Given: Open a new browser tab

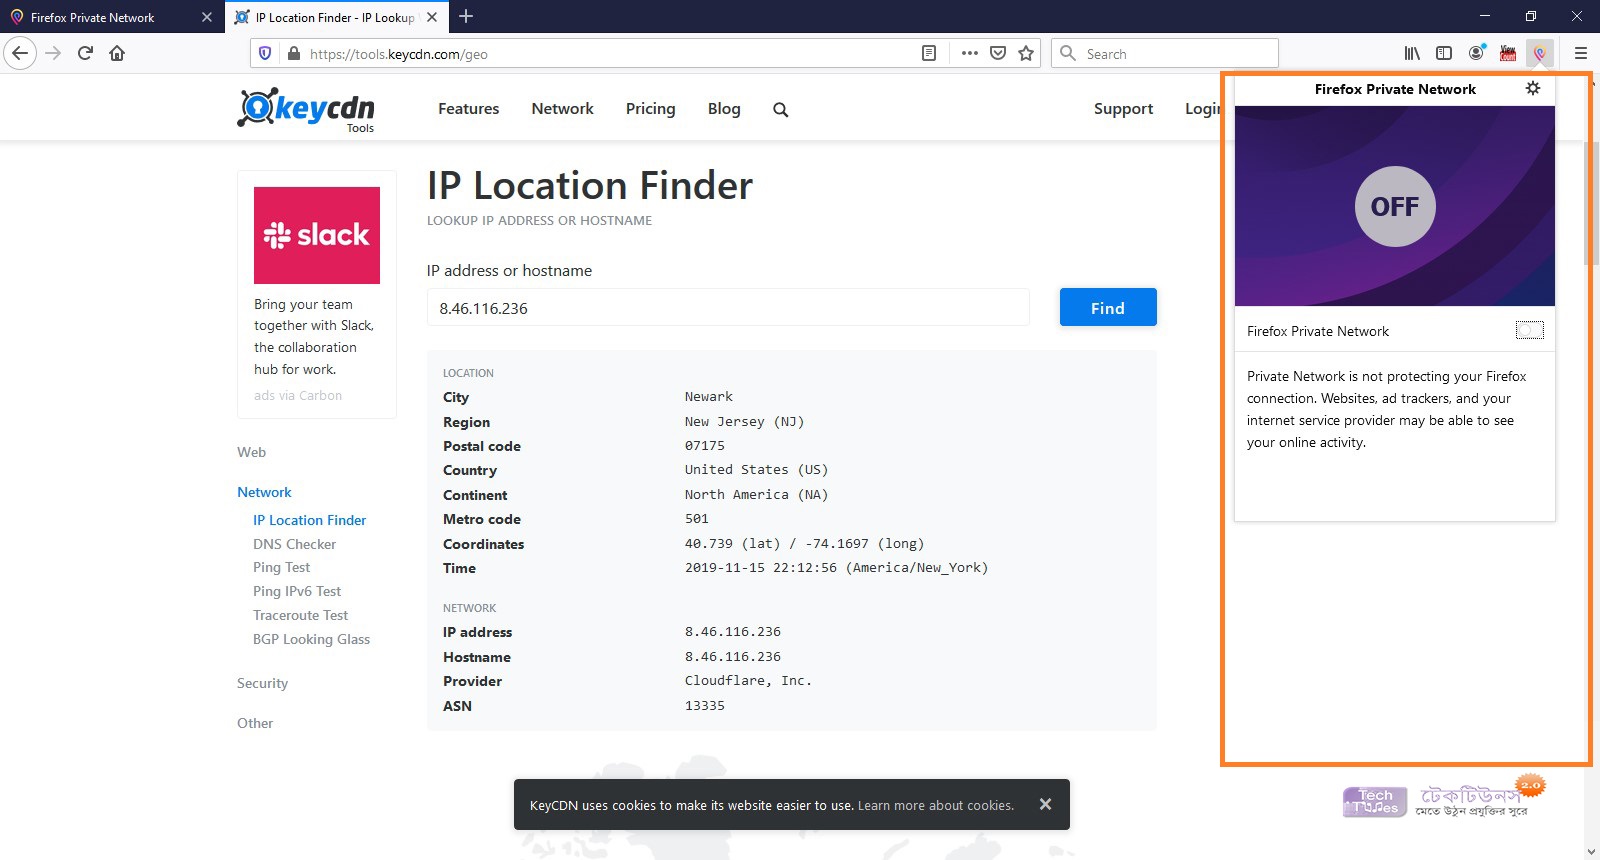Looking at the screenshot, I should click(x=466, y=16).
